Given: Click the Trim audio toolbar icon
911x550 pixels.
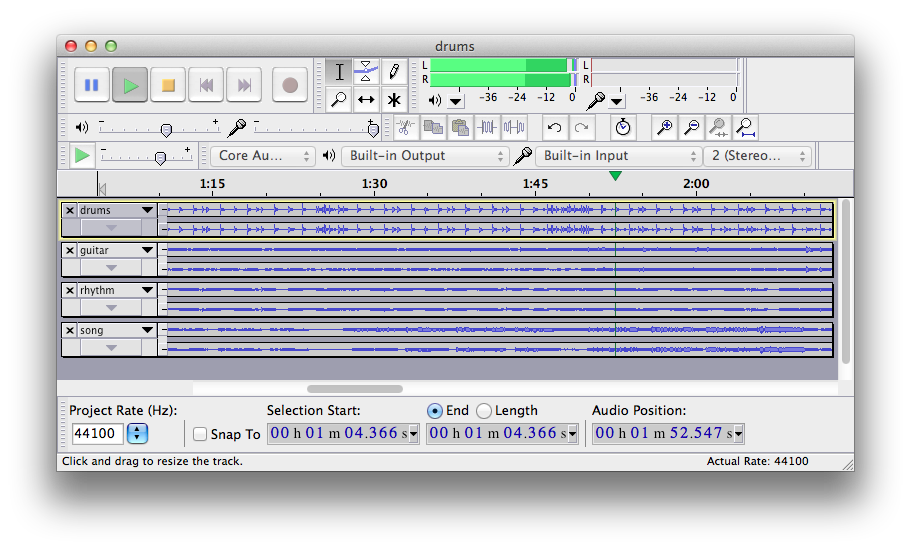Looking at the screenshot, I should [487, 127].
